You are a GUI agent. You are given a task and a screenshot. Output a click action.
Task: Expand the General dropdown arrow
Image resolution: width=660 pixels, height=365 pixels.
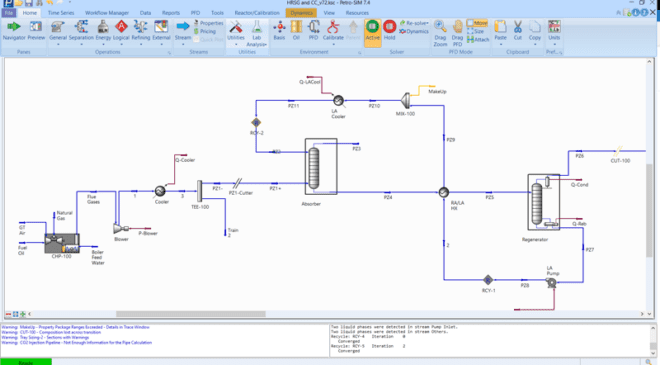click(58, 44)
